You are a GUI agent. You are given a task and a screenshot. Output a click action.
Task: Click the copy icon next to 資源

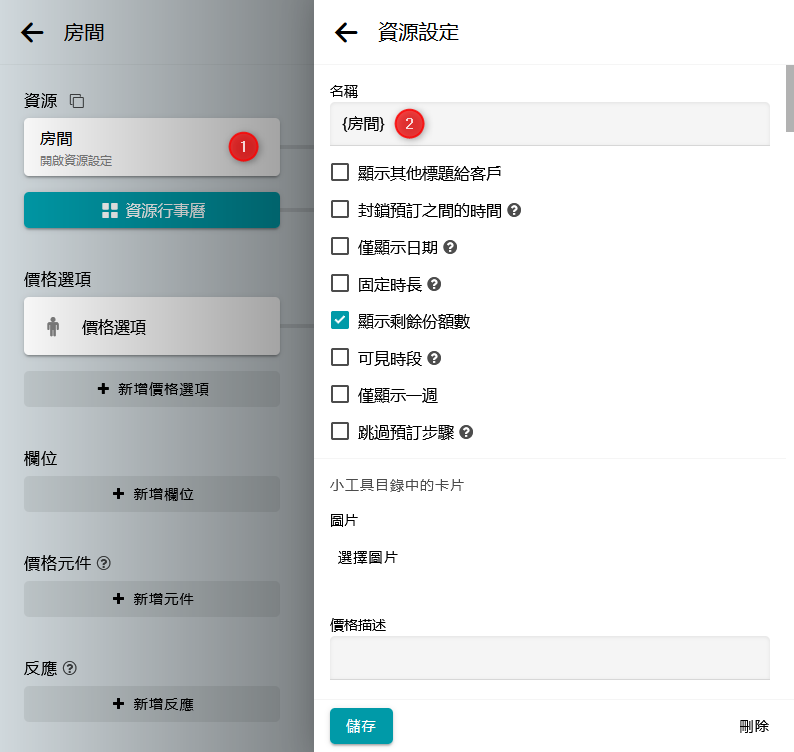77,101
